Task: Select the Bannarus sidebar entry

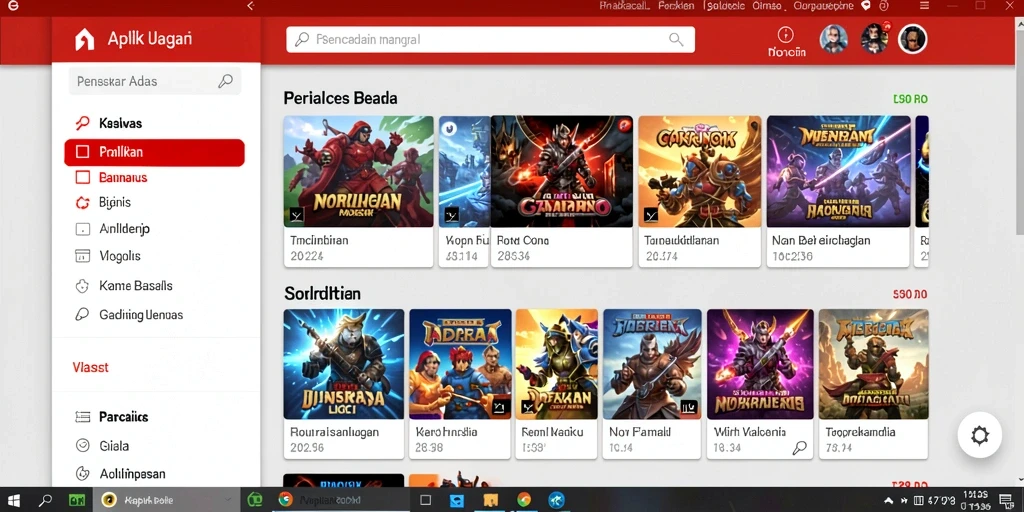Action: tap(112, 178)
